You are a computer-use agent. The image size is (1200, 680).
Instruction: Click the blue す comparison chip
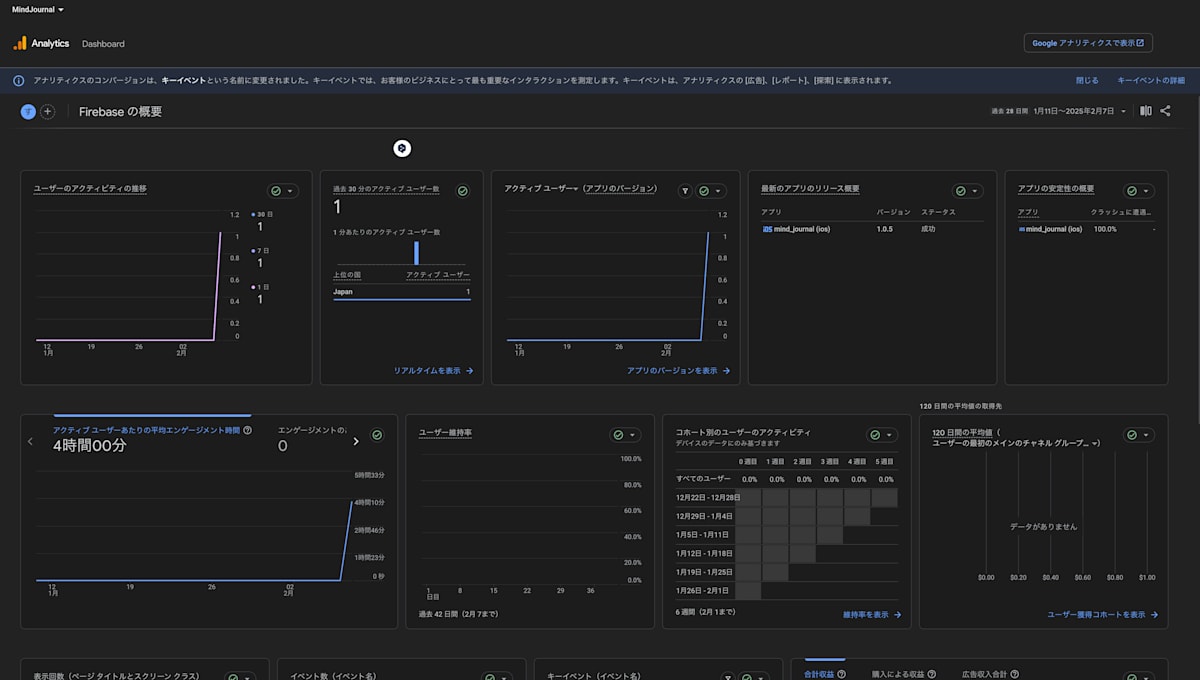click(x=28, y=111)
